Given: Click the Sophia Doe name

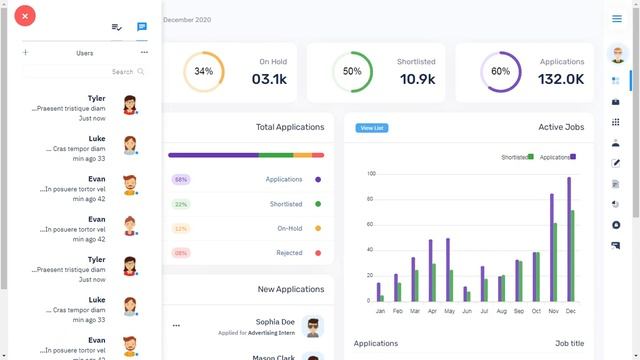Looking at the screenshot, I should click(x=275, y=322).
